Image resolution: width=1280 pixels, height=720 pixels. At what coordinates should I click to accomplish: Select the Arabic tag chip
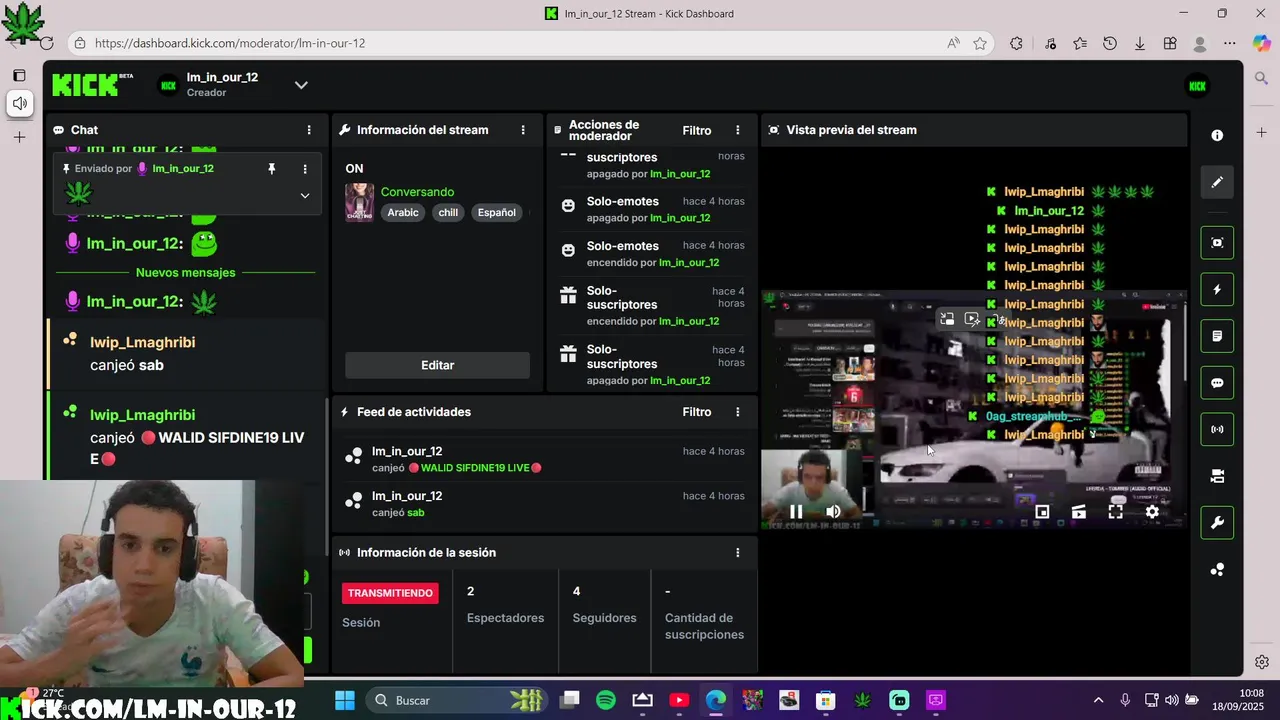[403, 212]
